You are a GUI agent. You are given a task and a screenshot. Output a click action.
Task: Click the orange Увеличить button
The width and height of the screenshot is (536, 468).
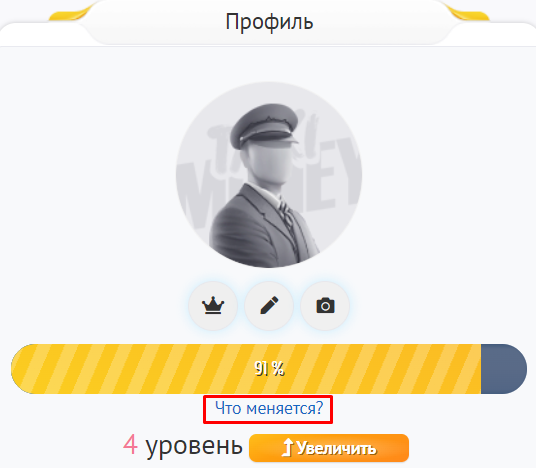329,448
